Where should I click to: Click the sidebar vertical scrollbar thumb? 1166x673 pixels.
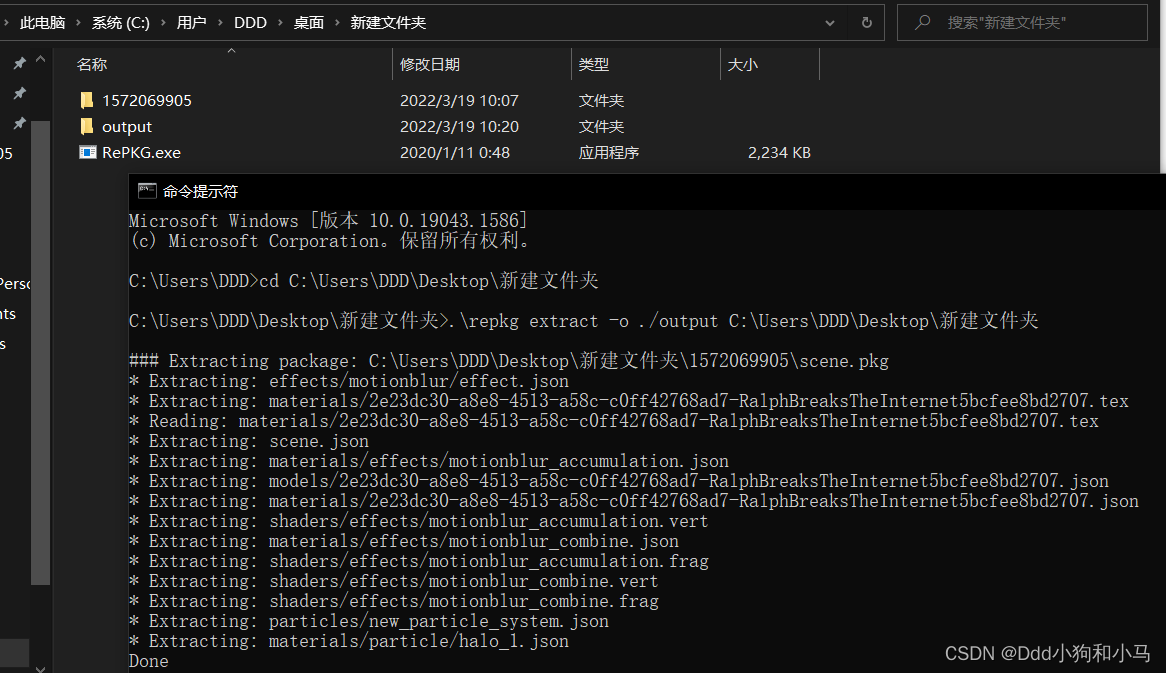[40, 353]
